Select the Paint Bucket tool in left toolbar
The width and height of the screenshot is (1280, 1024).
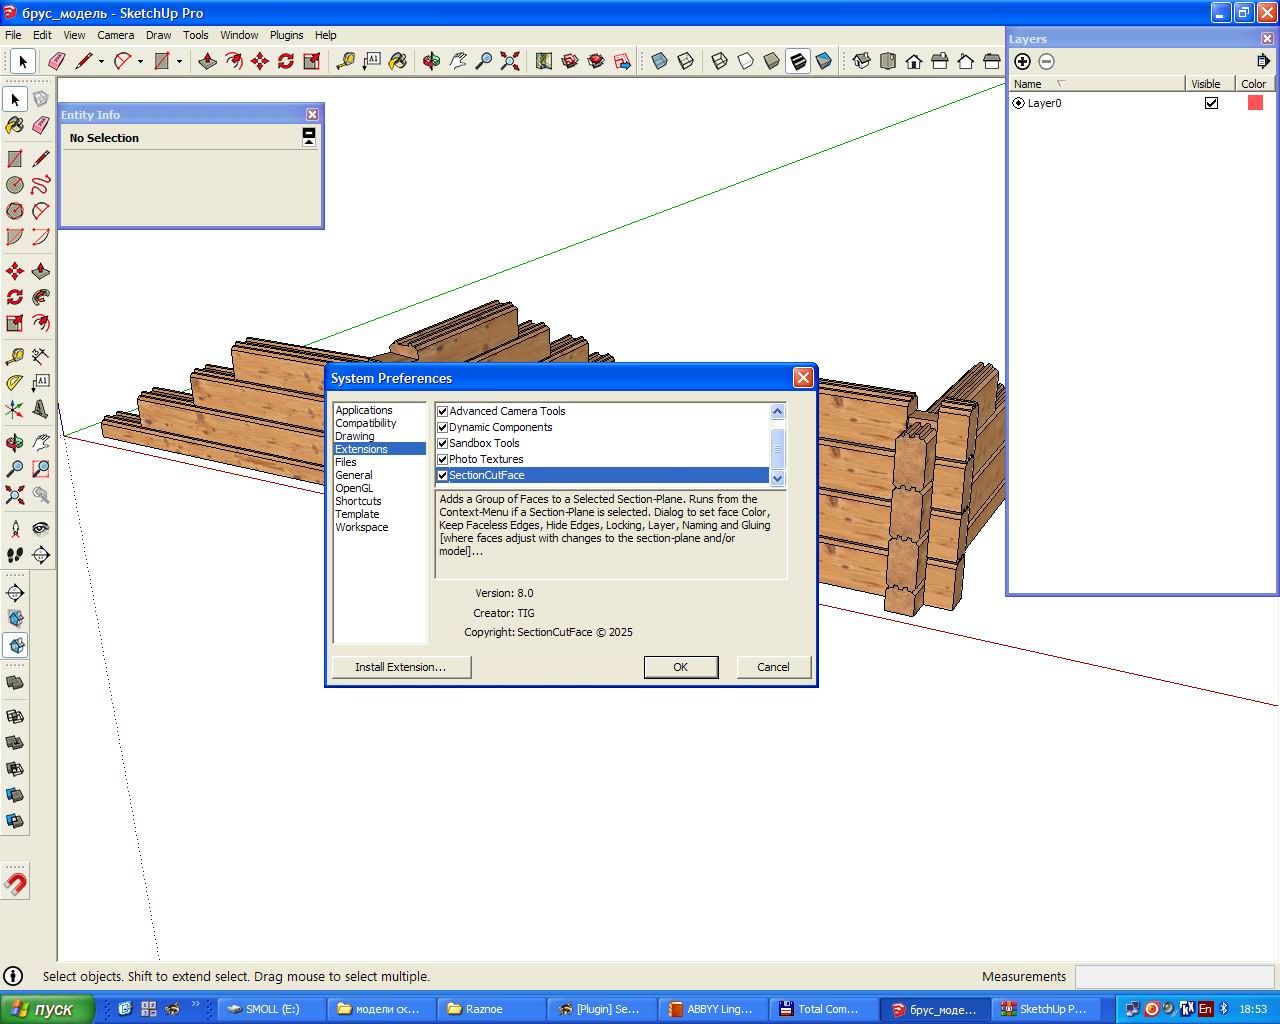coord(15,126)
